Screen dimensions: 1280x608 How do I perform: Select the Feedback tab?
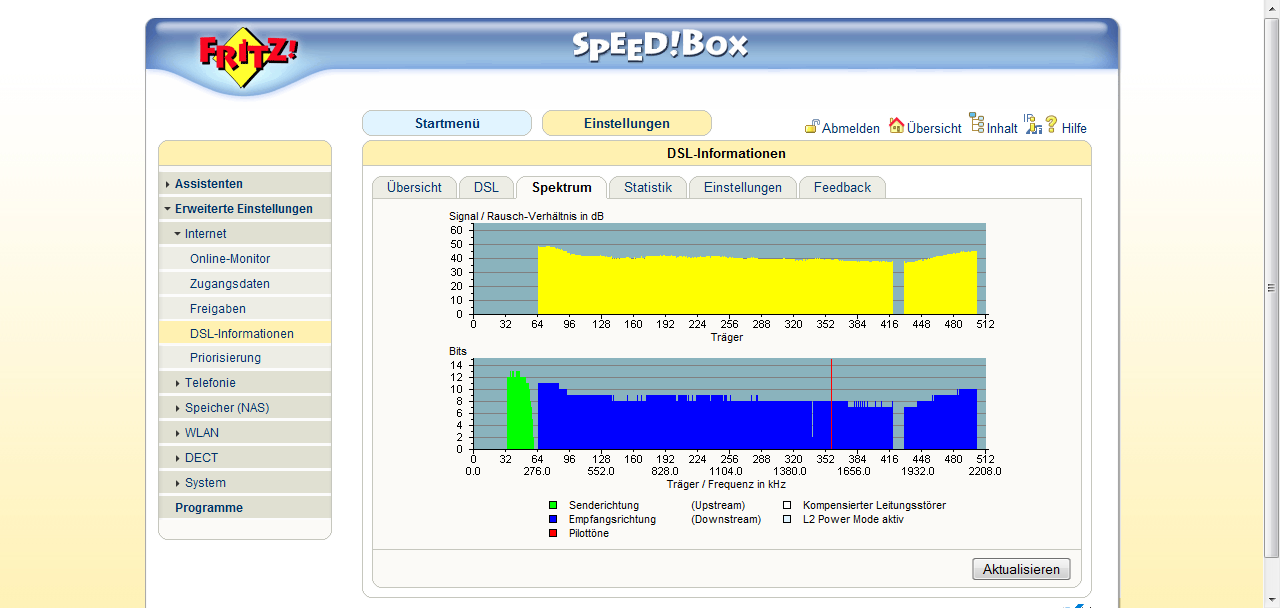tap(841, 188)
